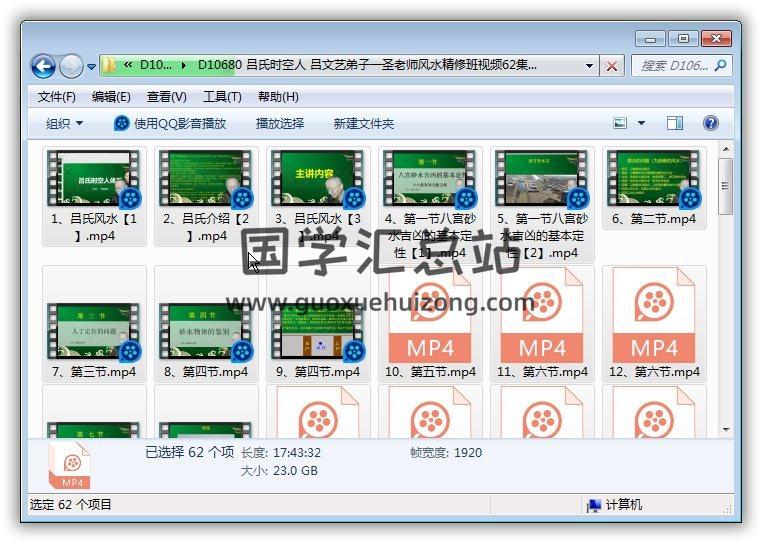
Task: Select the 7、第三节.mp4 video thumbnail
Action: 94,332
